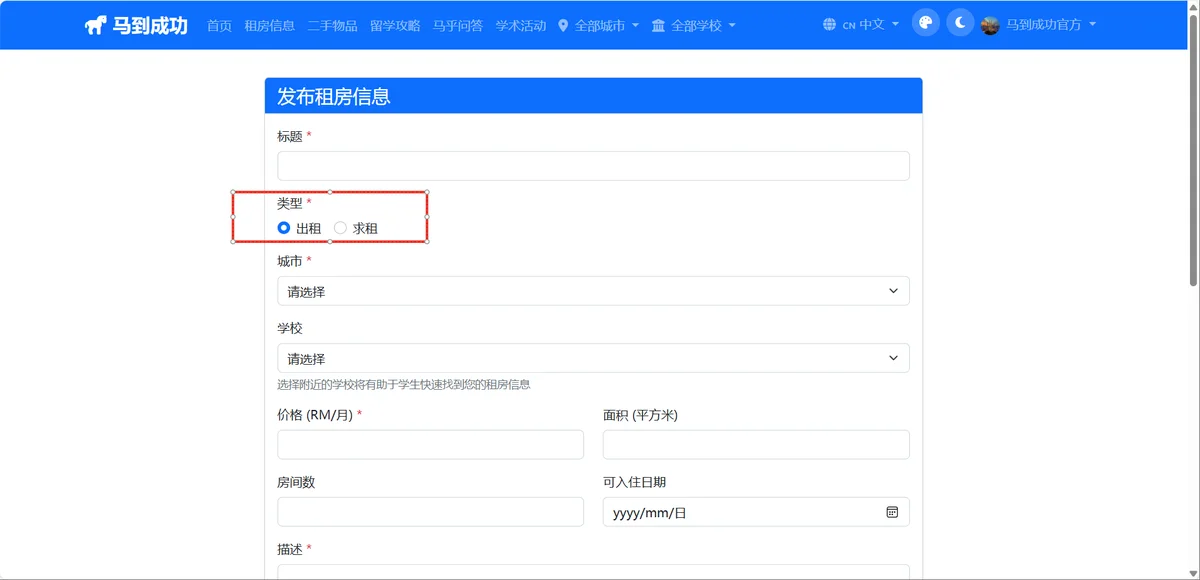The height and width of the screenshot is (580, 1200).
Task: Focus the 房间数 input field
Action: [x=430, y=512]
